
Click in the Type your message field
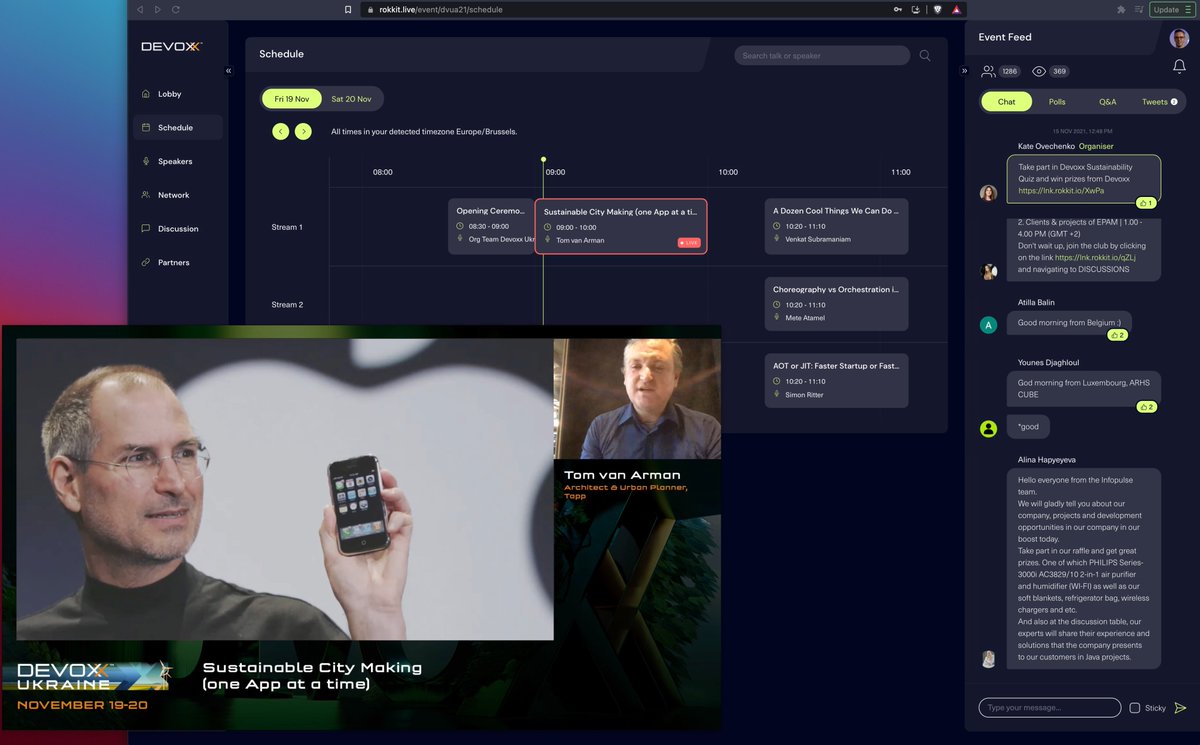click(x=1049, y=707)
